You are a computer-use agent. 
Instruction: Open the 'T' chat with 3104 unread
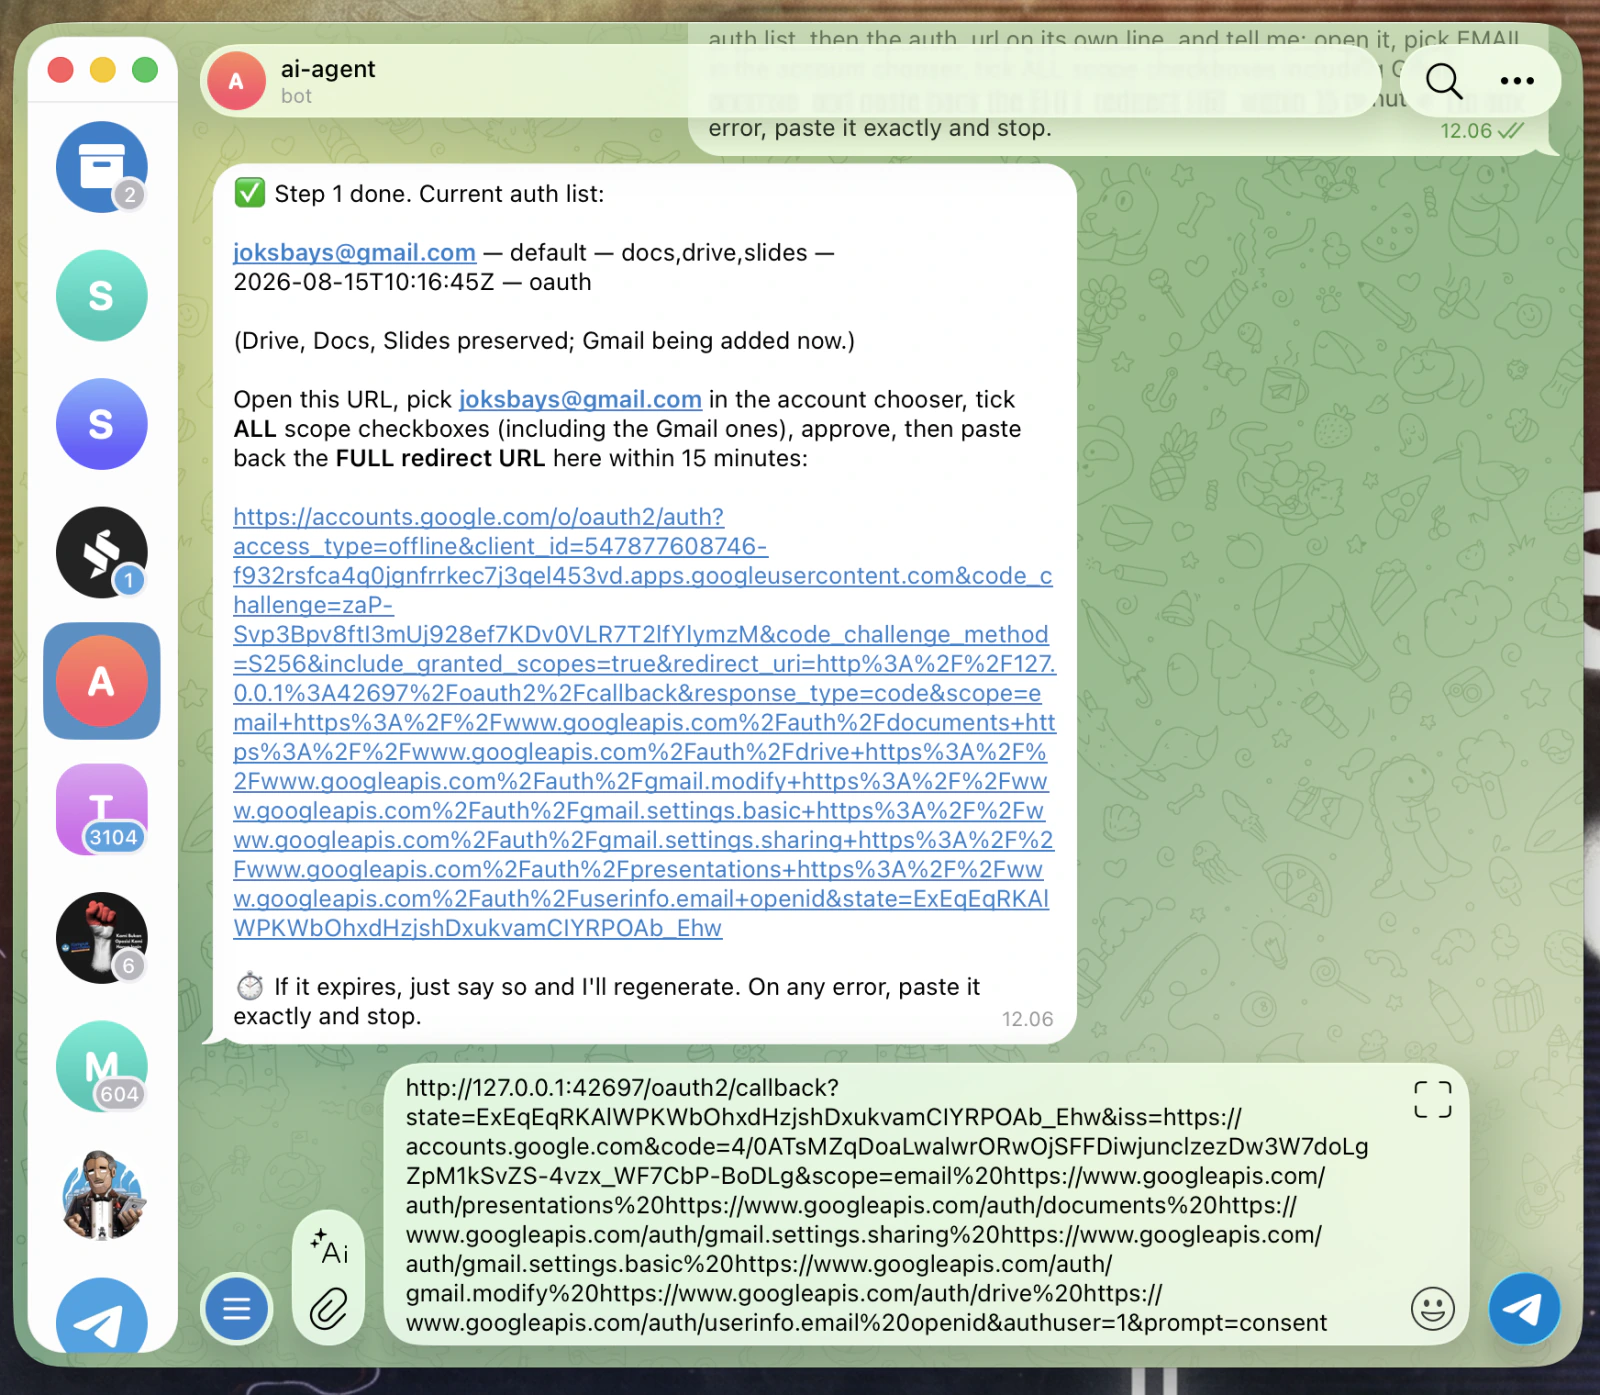[x=101, y=810]
